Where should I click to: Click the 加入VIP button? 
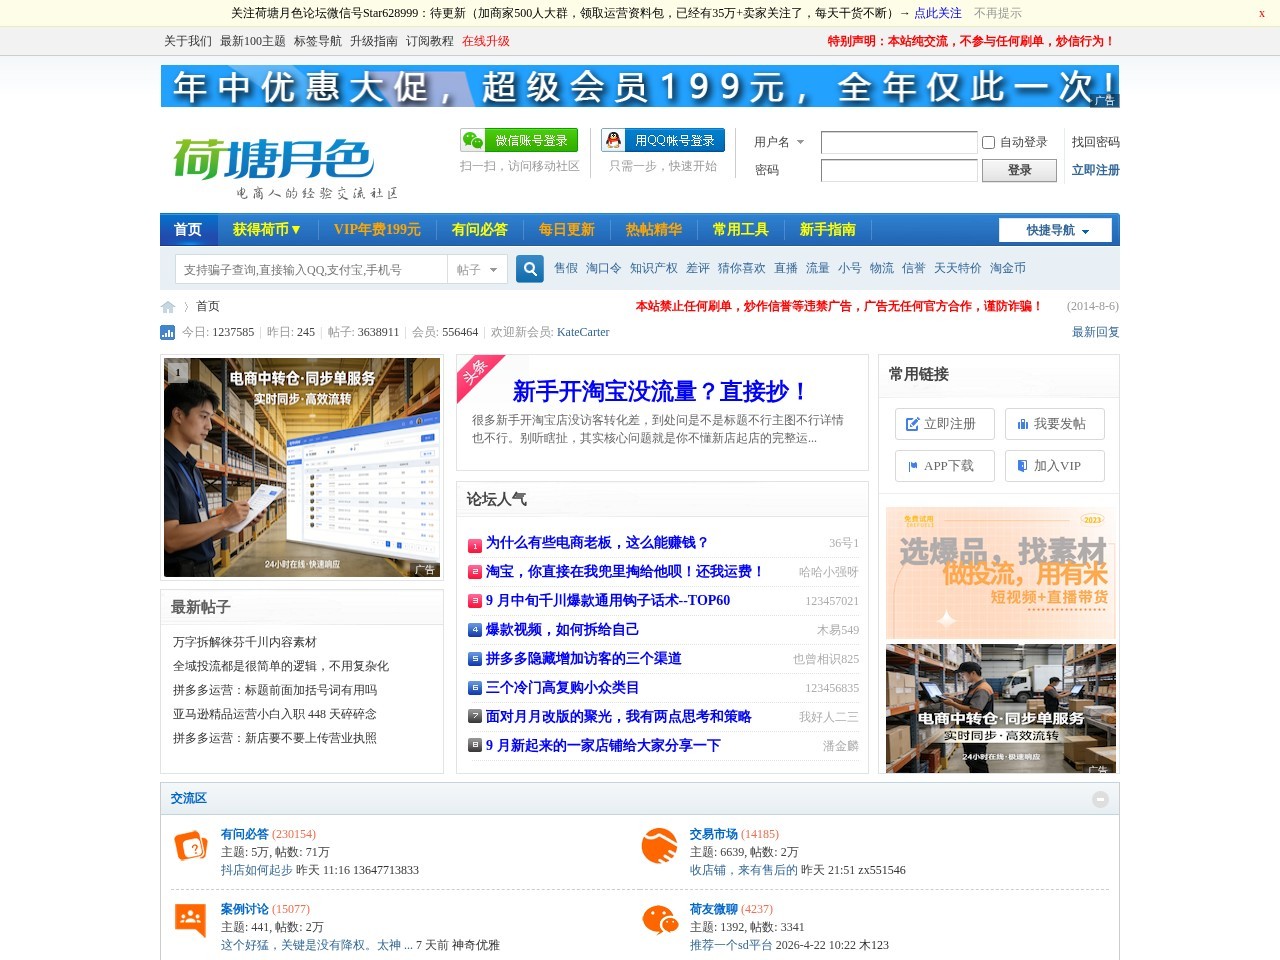[x=1055, y=466]
